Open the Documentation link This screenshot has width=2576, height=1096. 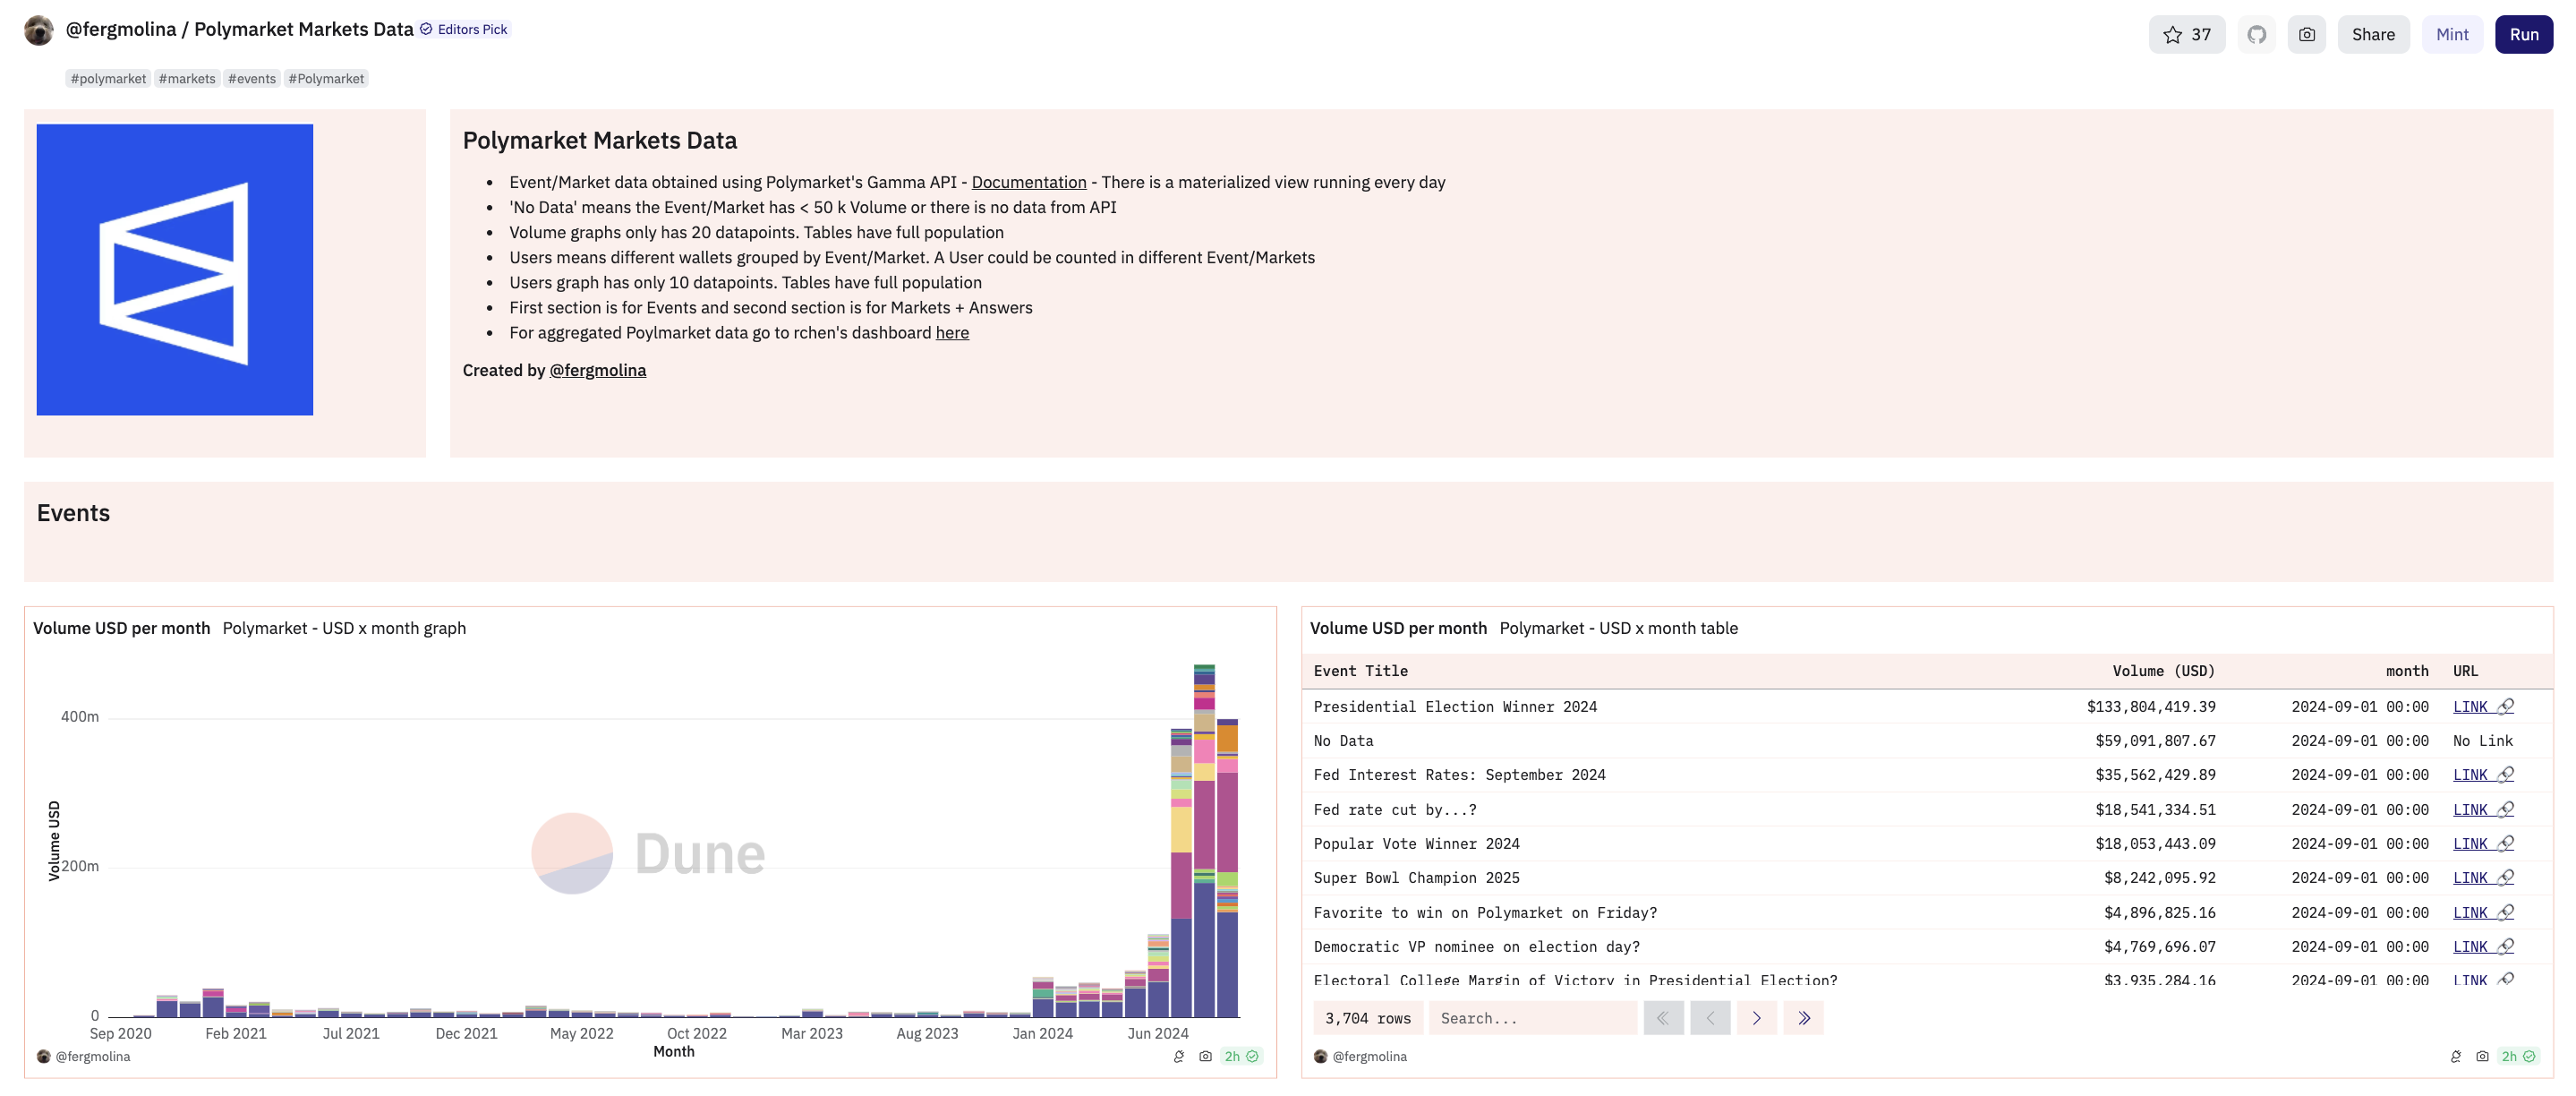(1028, 182)
